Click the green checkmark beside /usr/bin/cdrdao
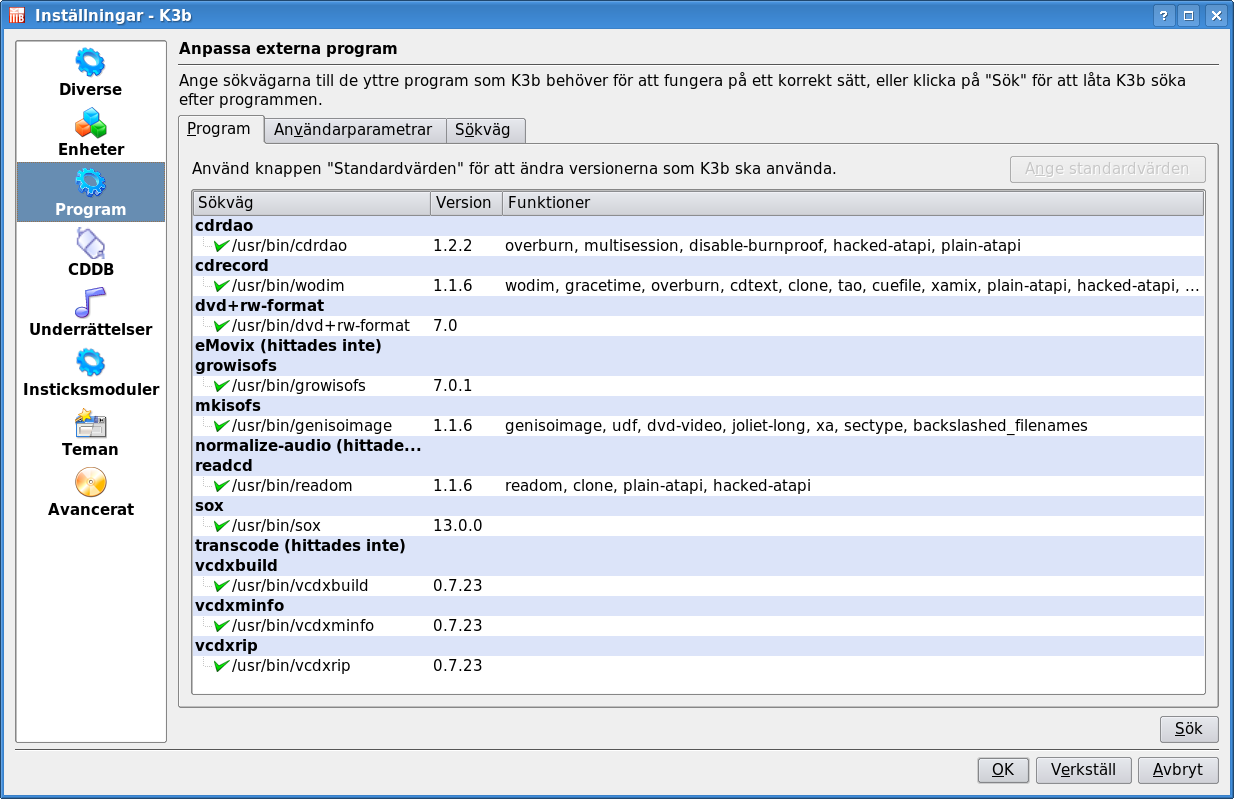The image size is (1234, 799). (x=221, y=245)
